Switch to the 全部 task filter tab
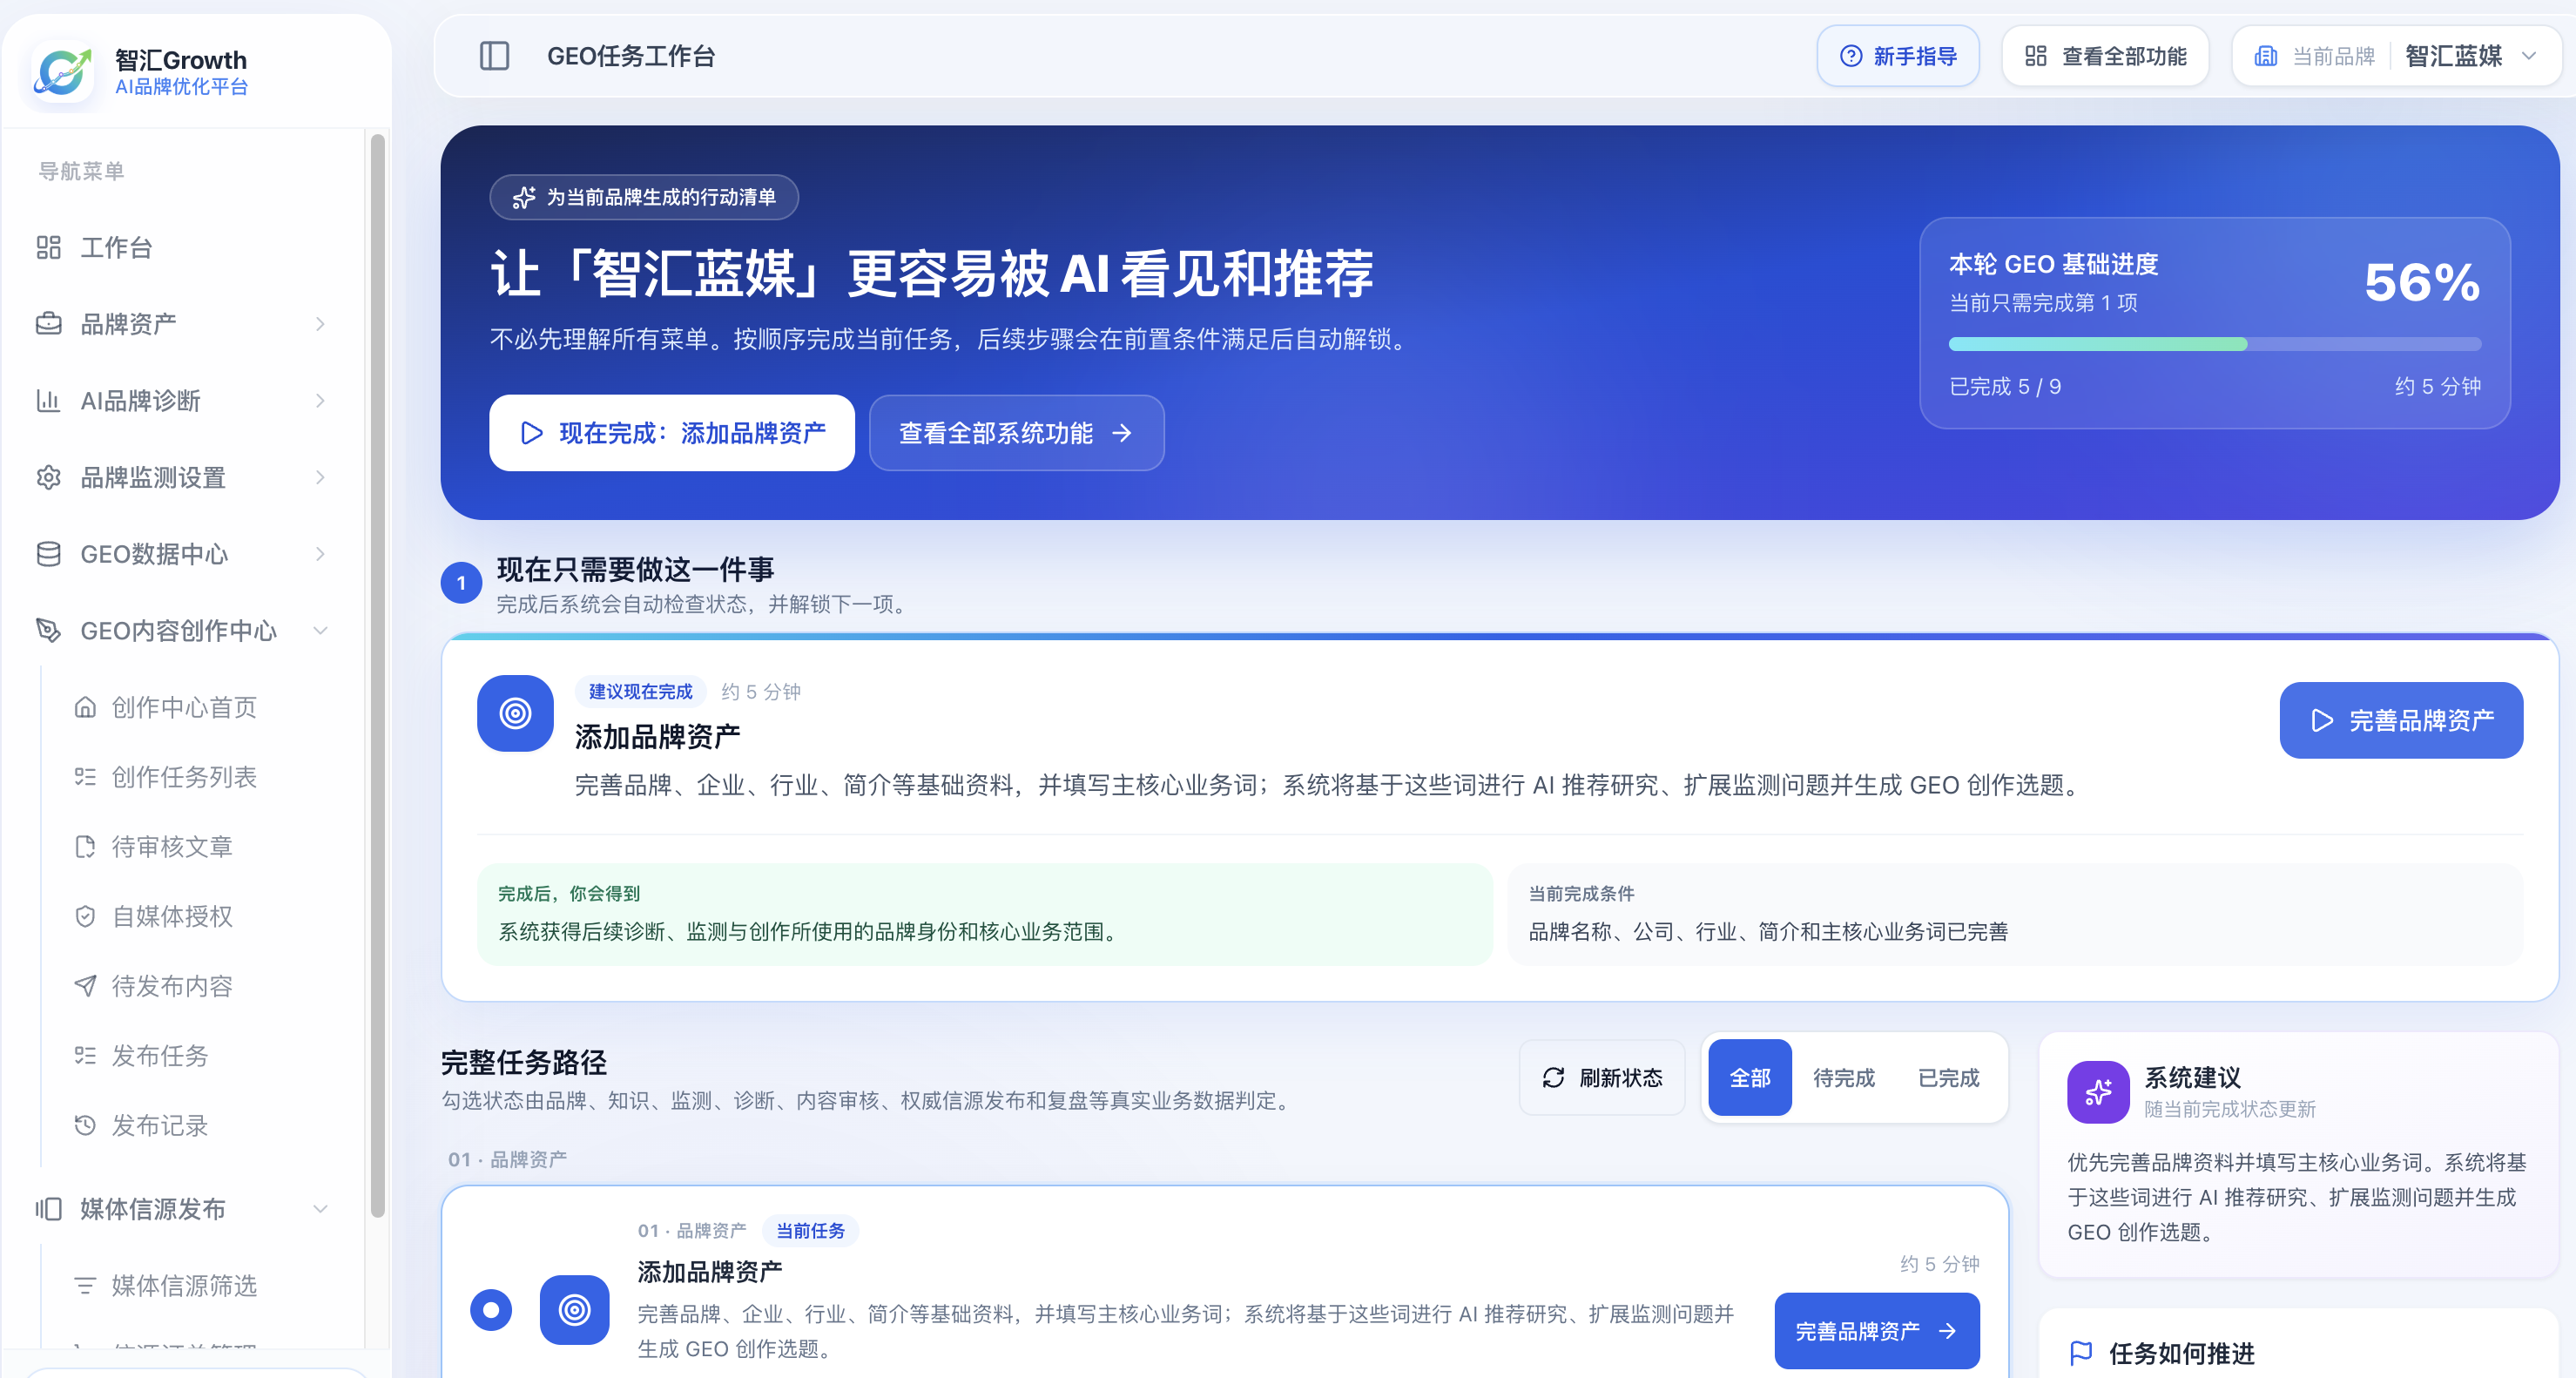The height and width of the screenshot is (1378, 2576). (x=1750, y=1077)
